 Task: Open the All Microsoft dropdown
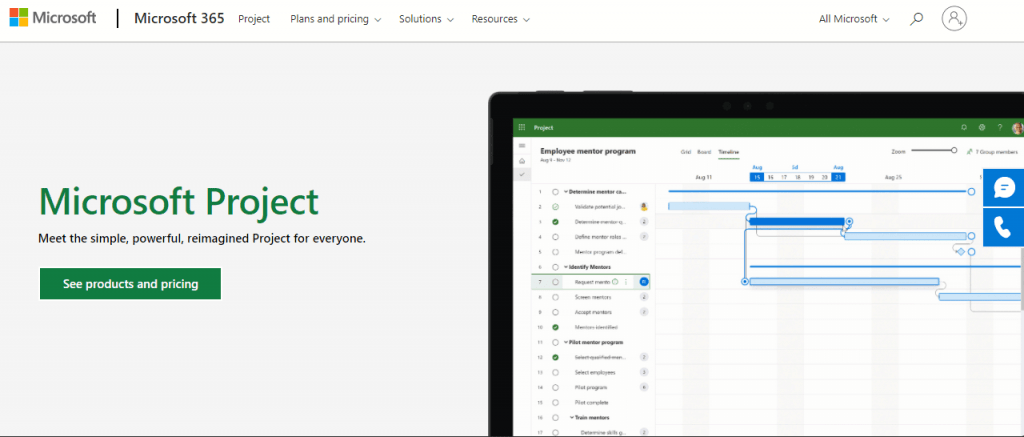(x=854, y=19)
